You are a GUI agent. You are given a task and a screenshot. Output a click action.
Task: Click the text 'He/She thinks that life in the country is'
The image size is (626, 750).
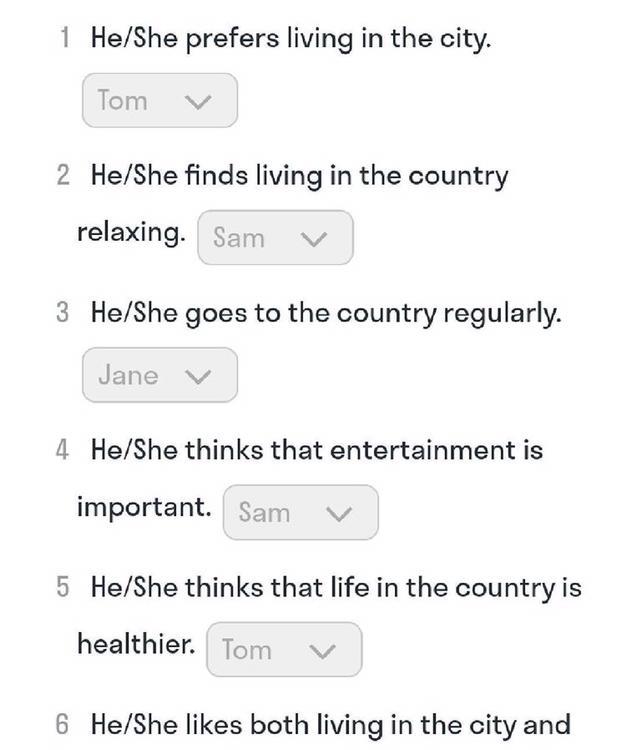click(x=335, y=587)
